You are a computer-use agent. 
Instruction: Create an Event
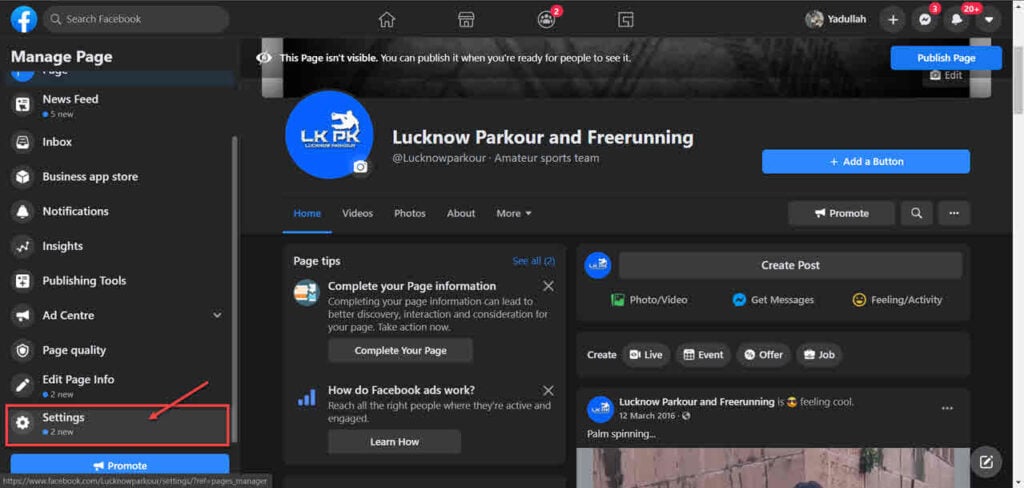(x=703, y=355)
